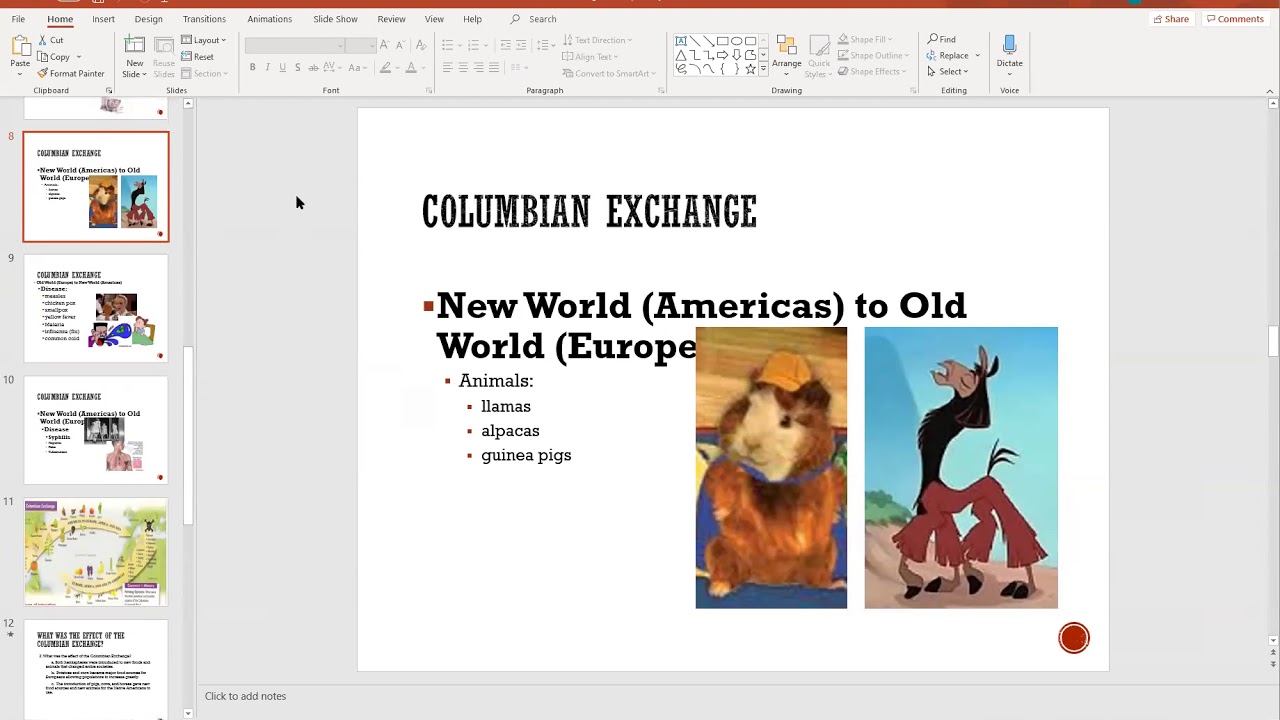Toggle Text Shadow formatting
Screen dimensions: 1280x720
coord(297,67)
